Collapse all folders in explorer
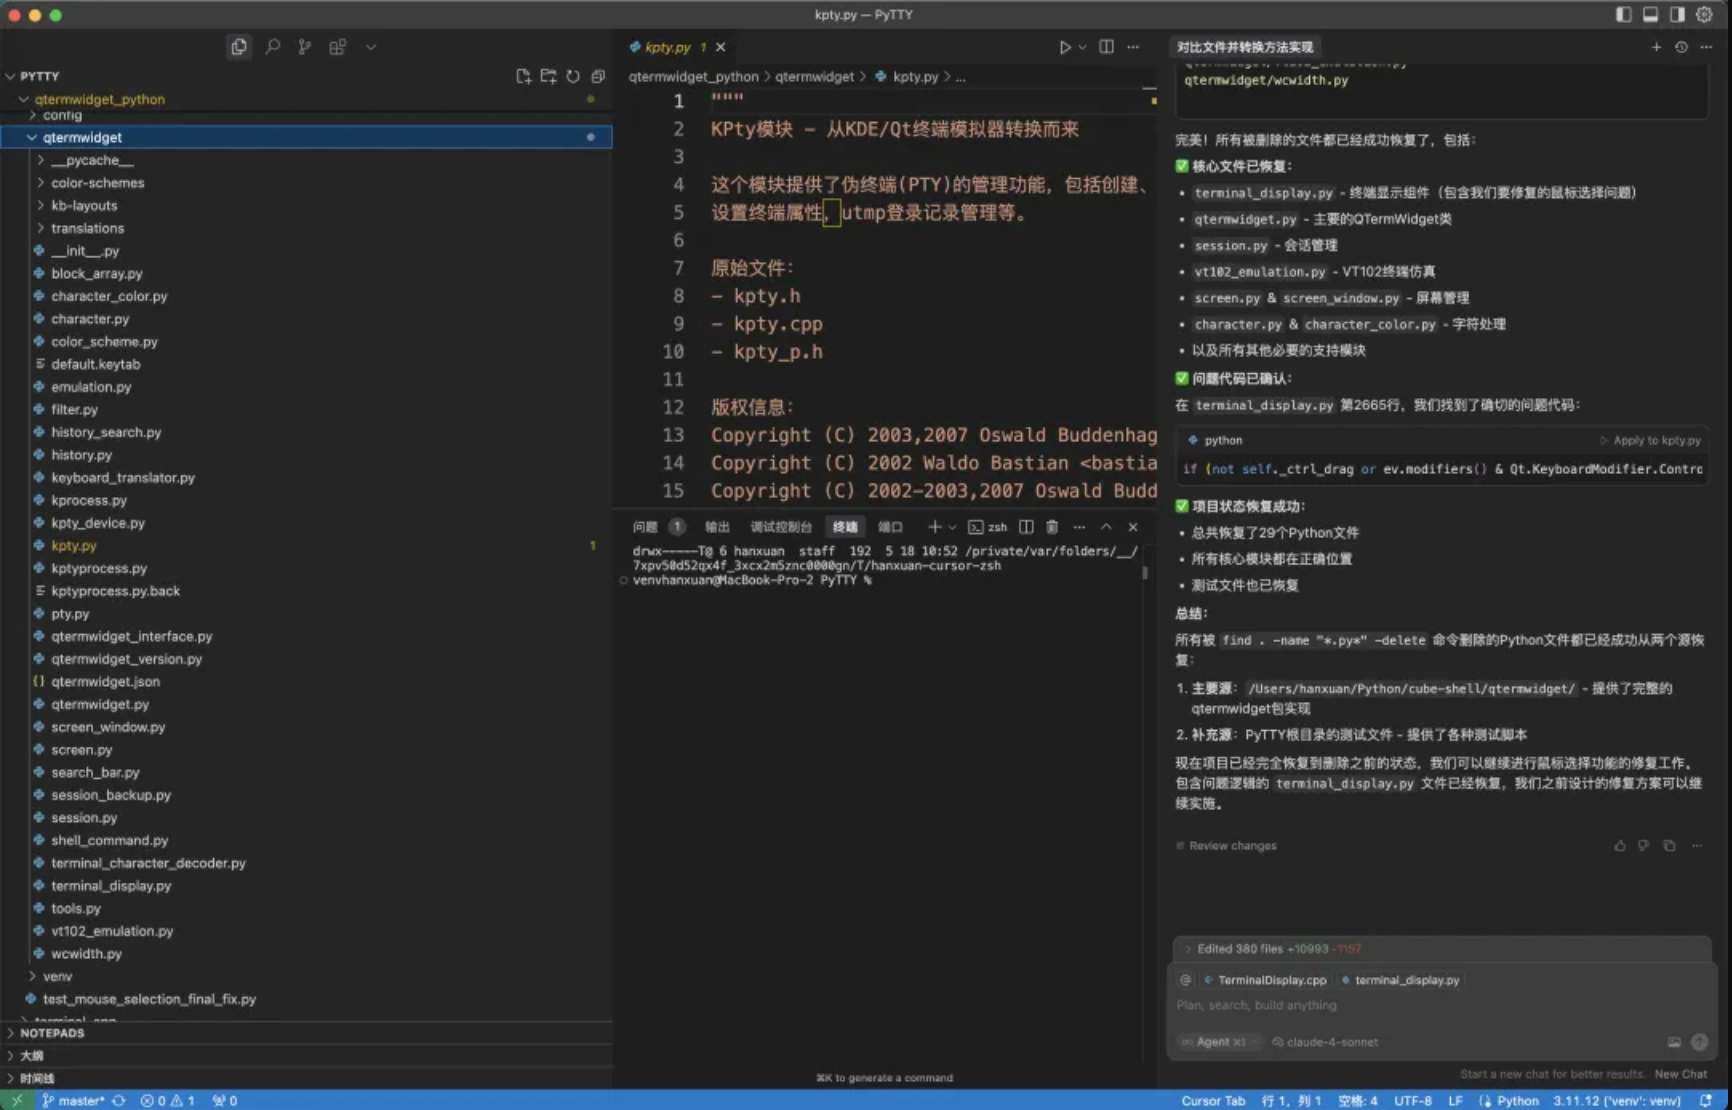 598,76
